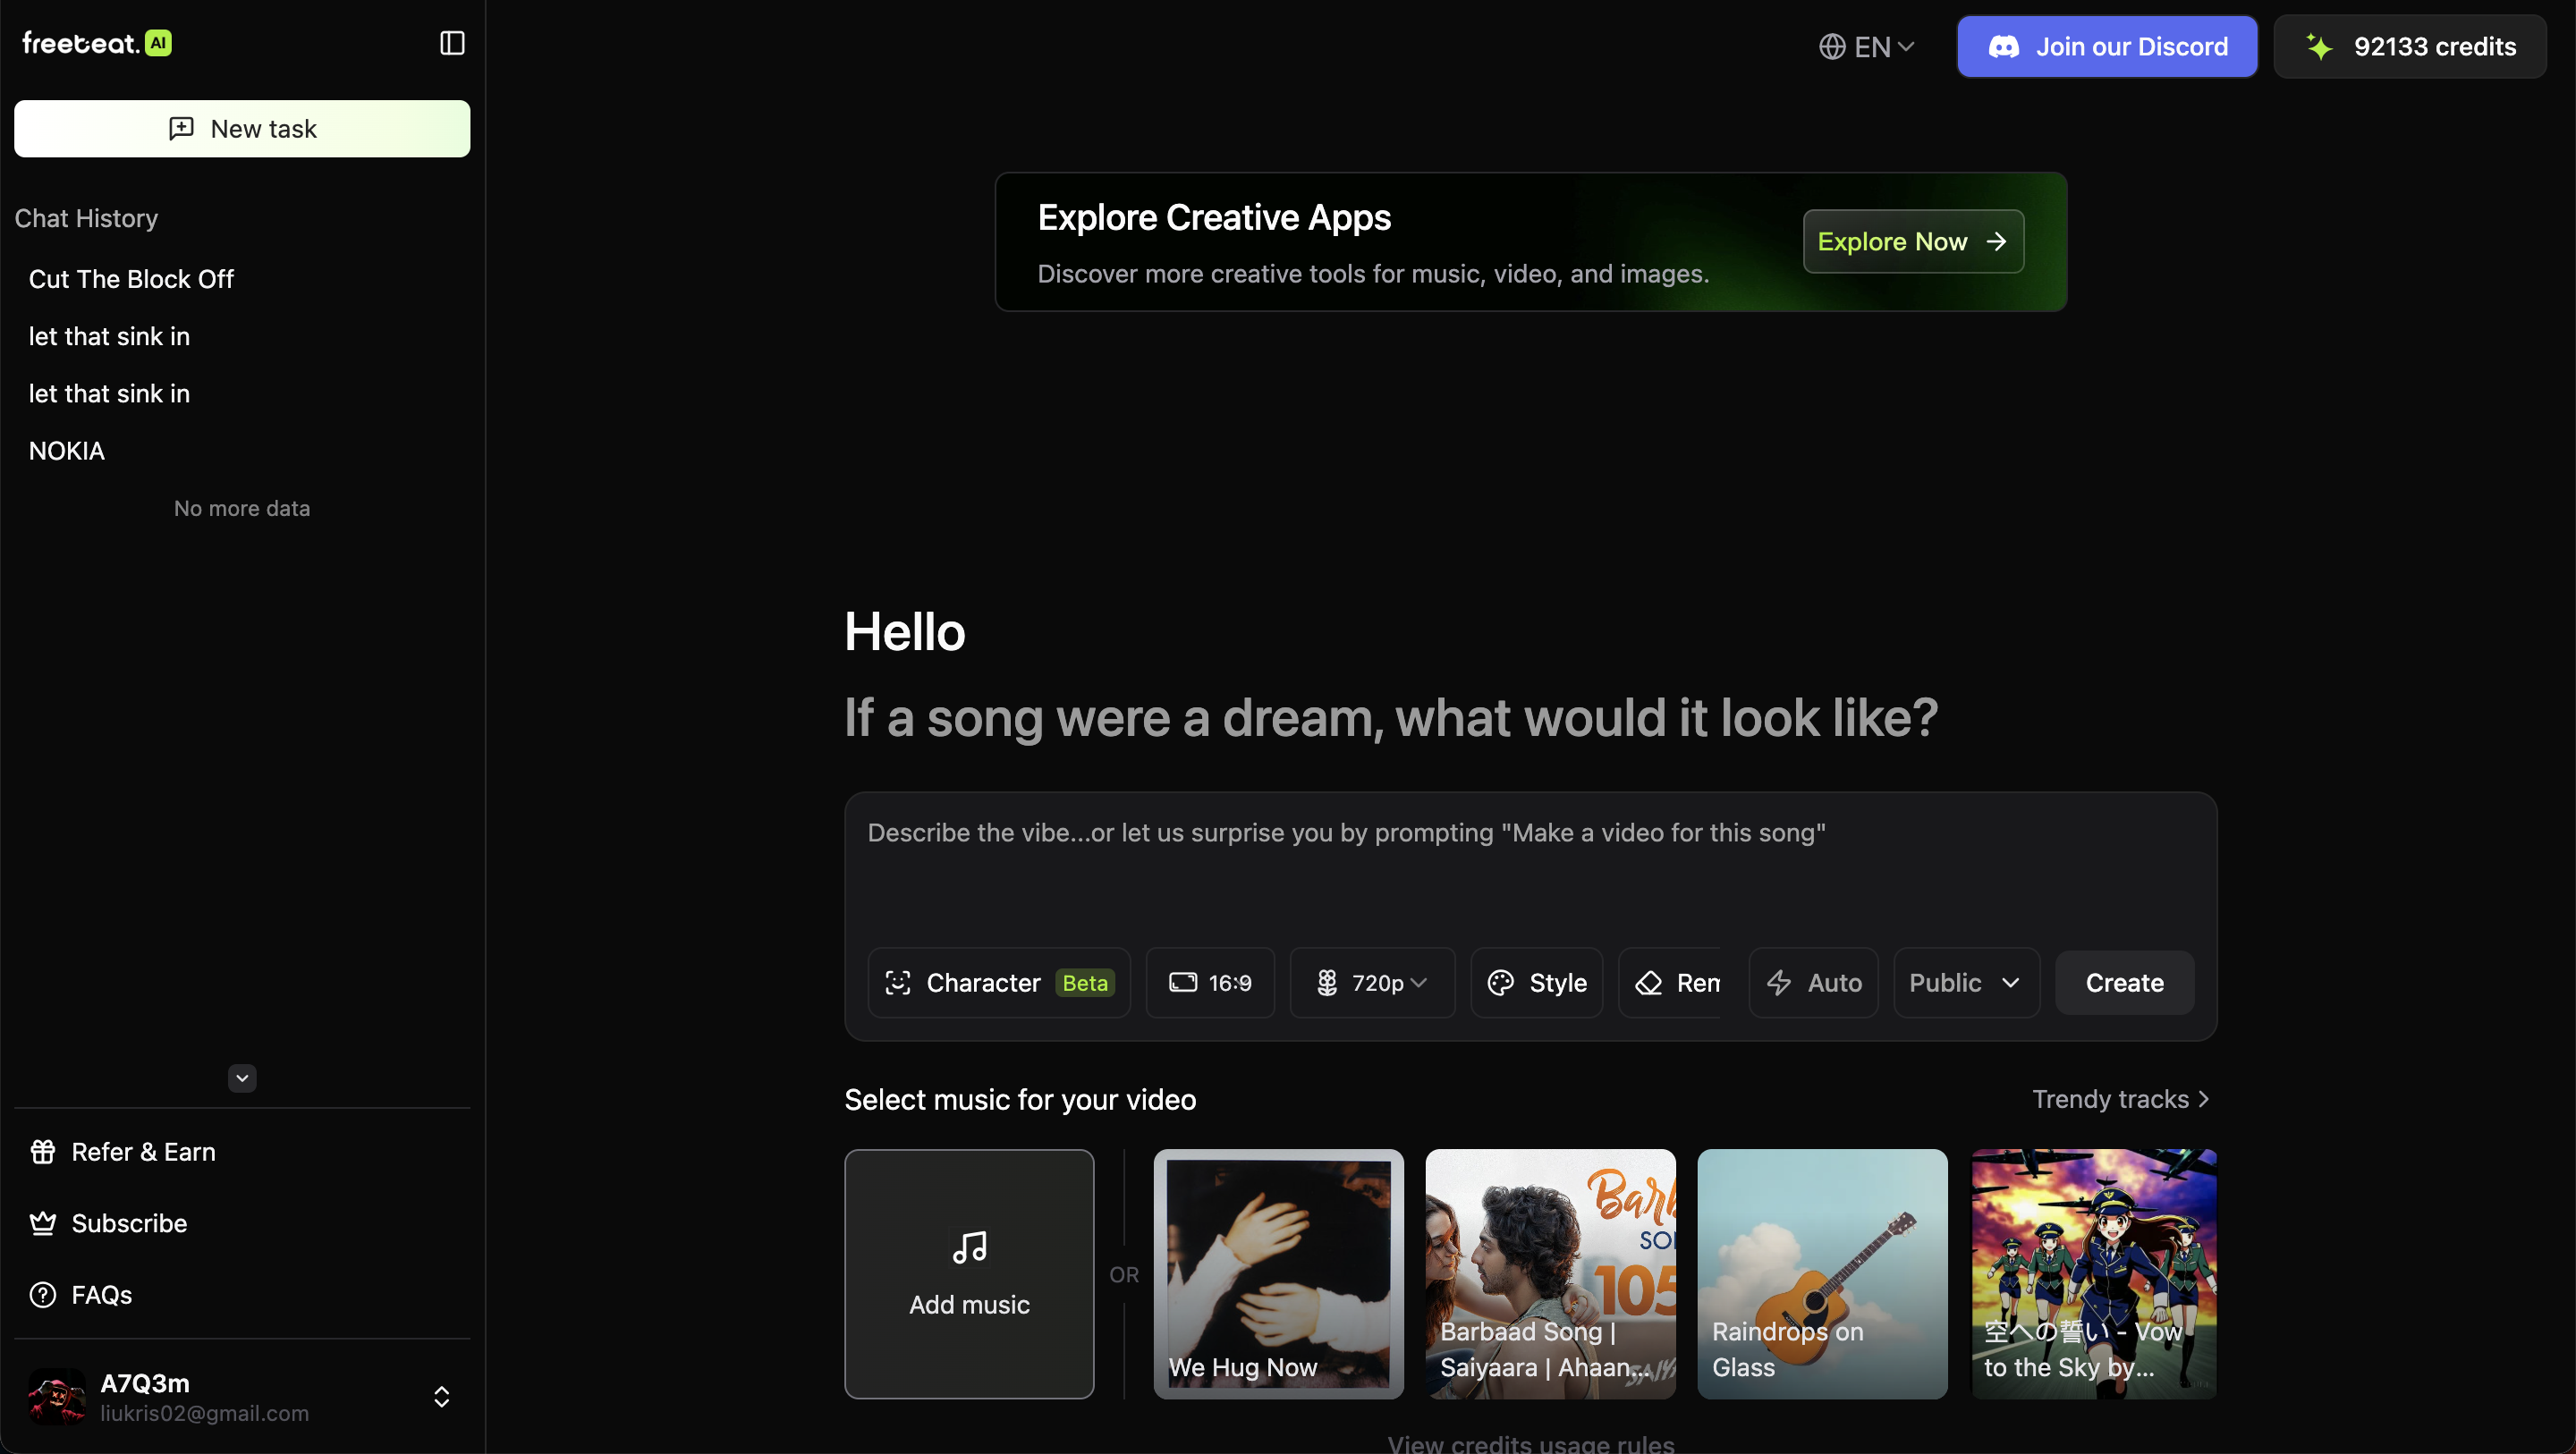
Task: Click Join our Discord button
Action: (2107, 47)
